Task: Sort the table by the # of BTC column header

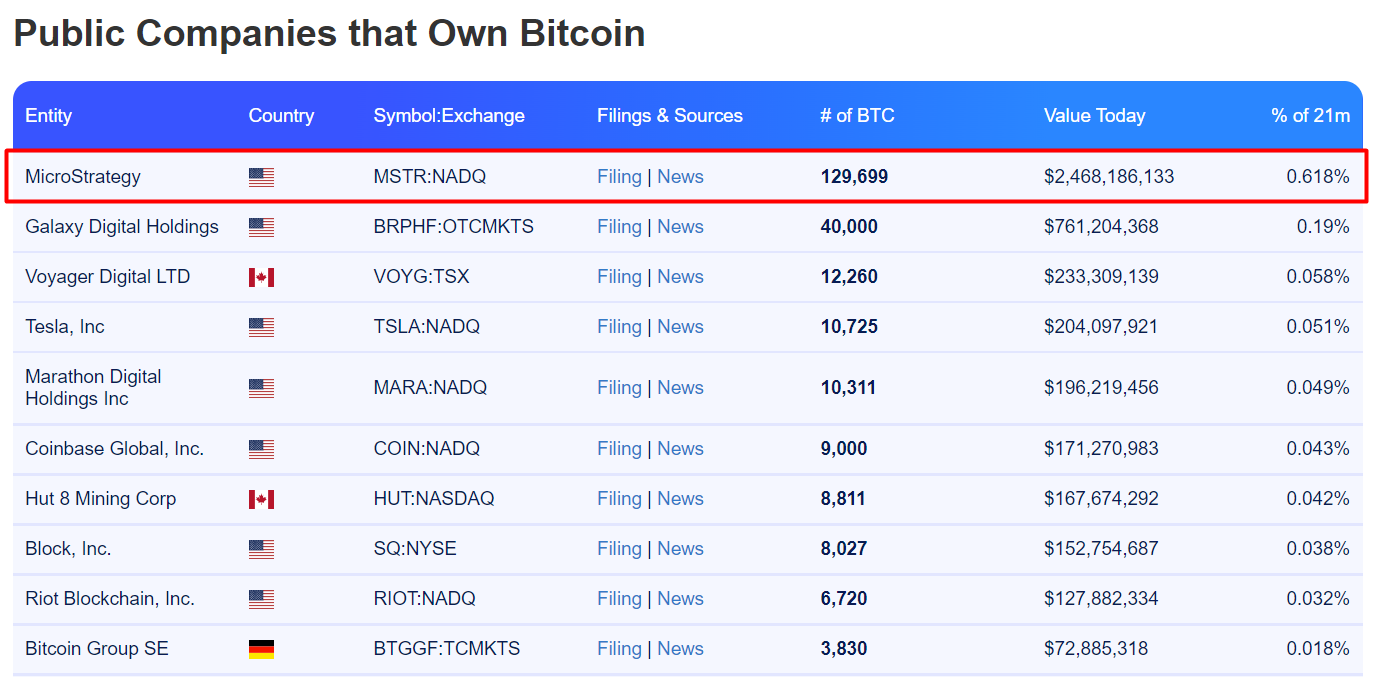Action: (857, 116)
